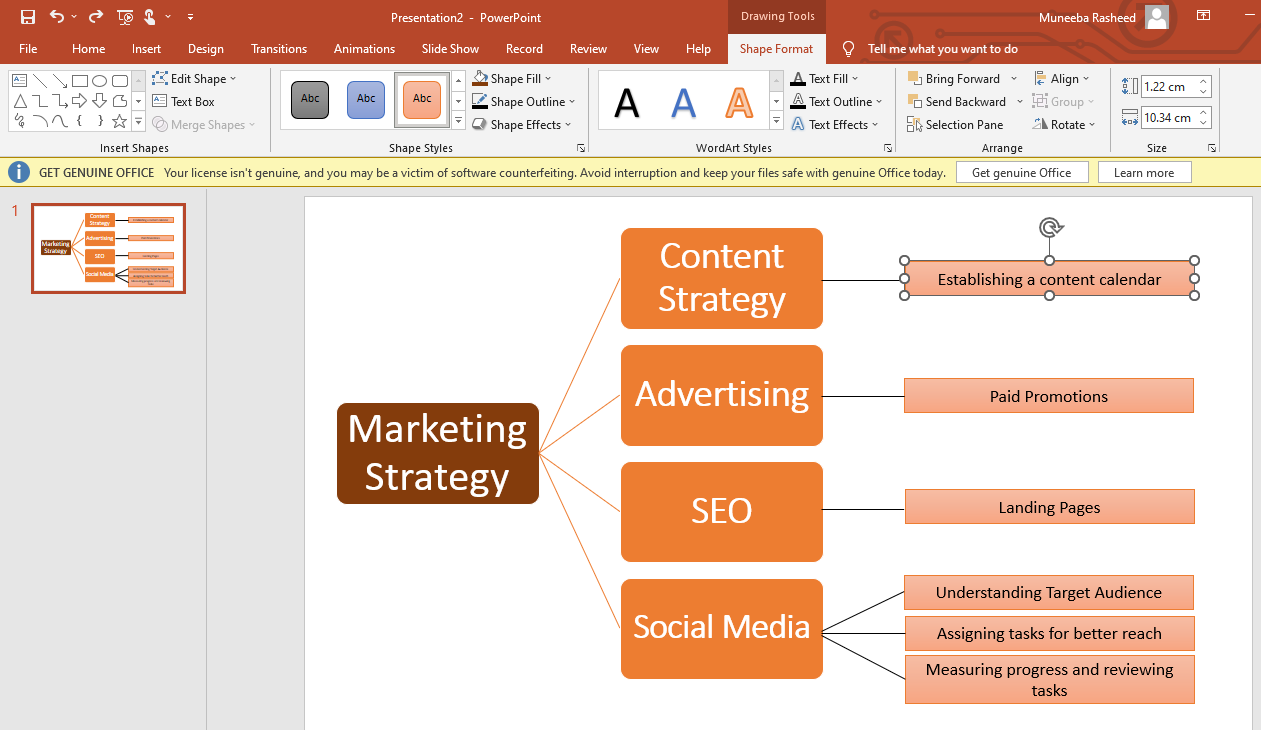Switch to the Slide Show tab
Viewport: 1261px width, 730px height.
(x=450, y=49)
